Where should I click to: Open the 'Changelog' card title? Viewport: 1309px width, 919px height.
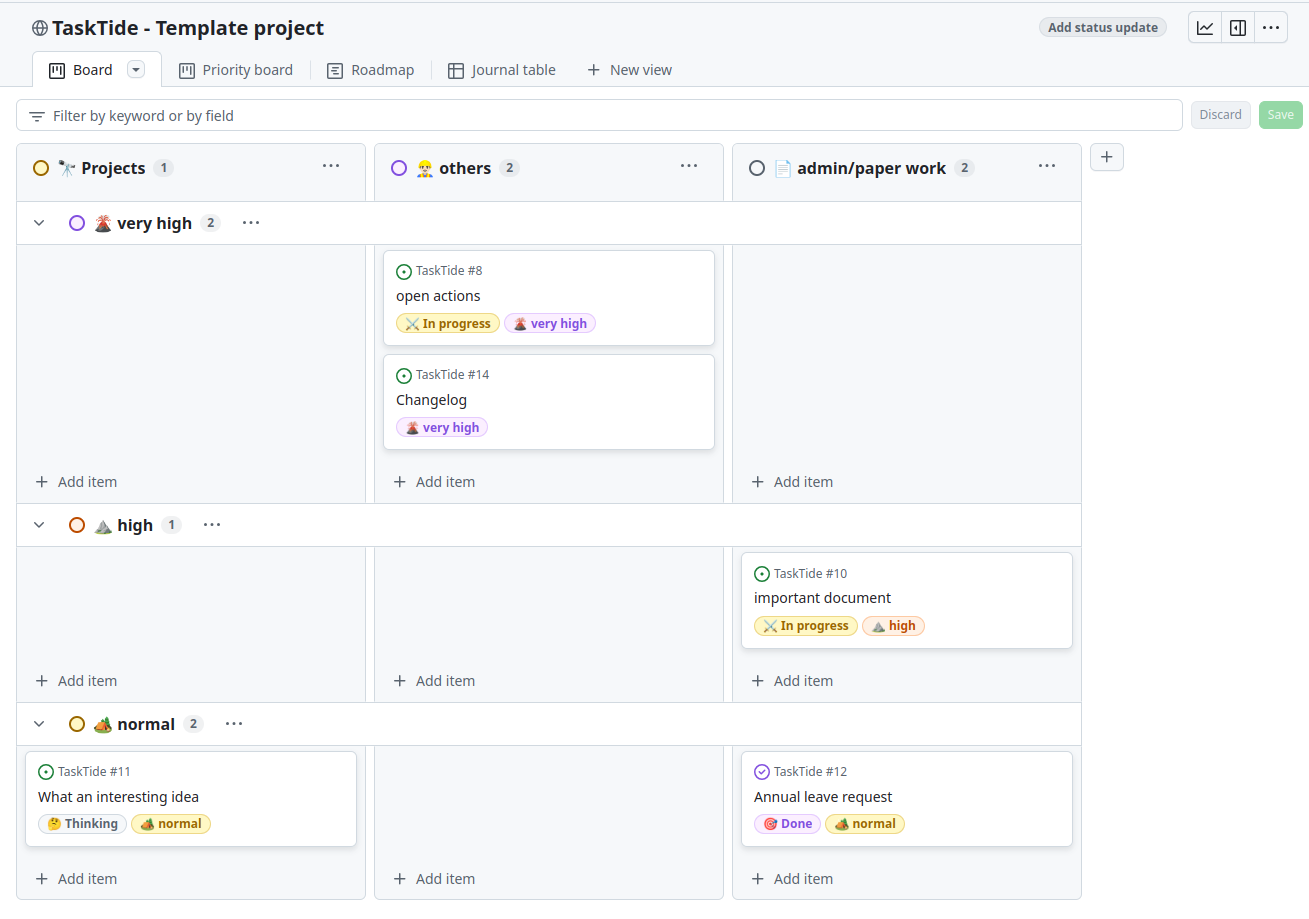pos(431,400)
